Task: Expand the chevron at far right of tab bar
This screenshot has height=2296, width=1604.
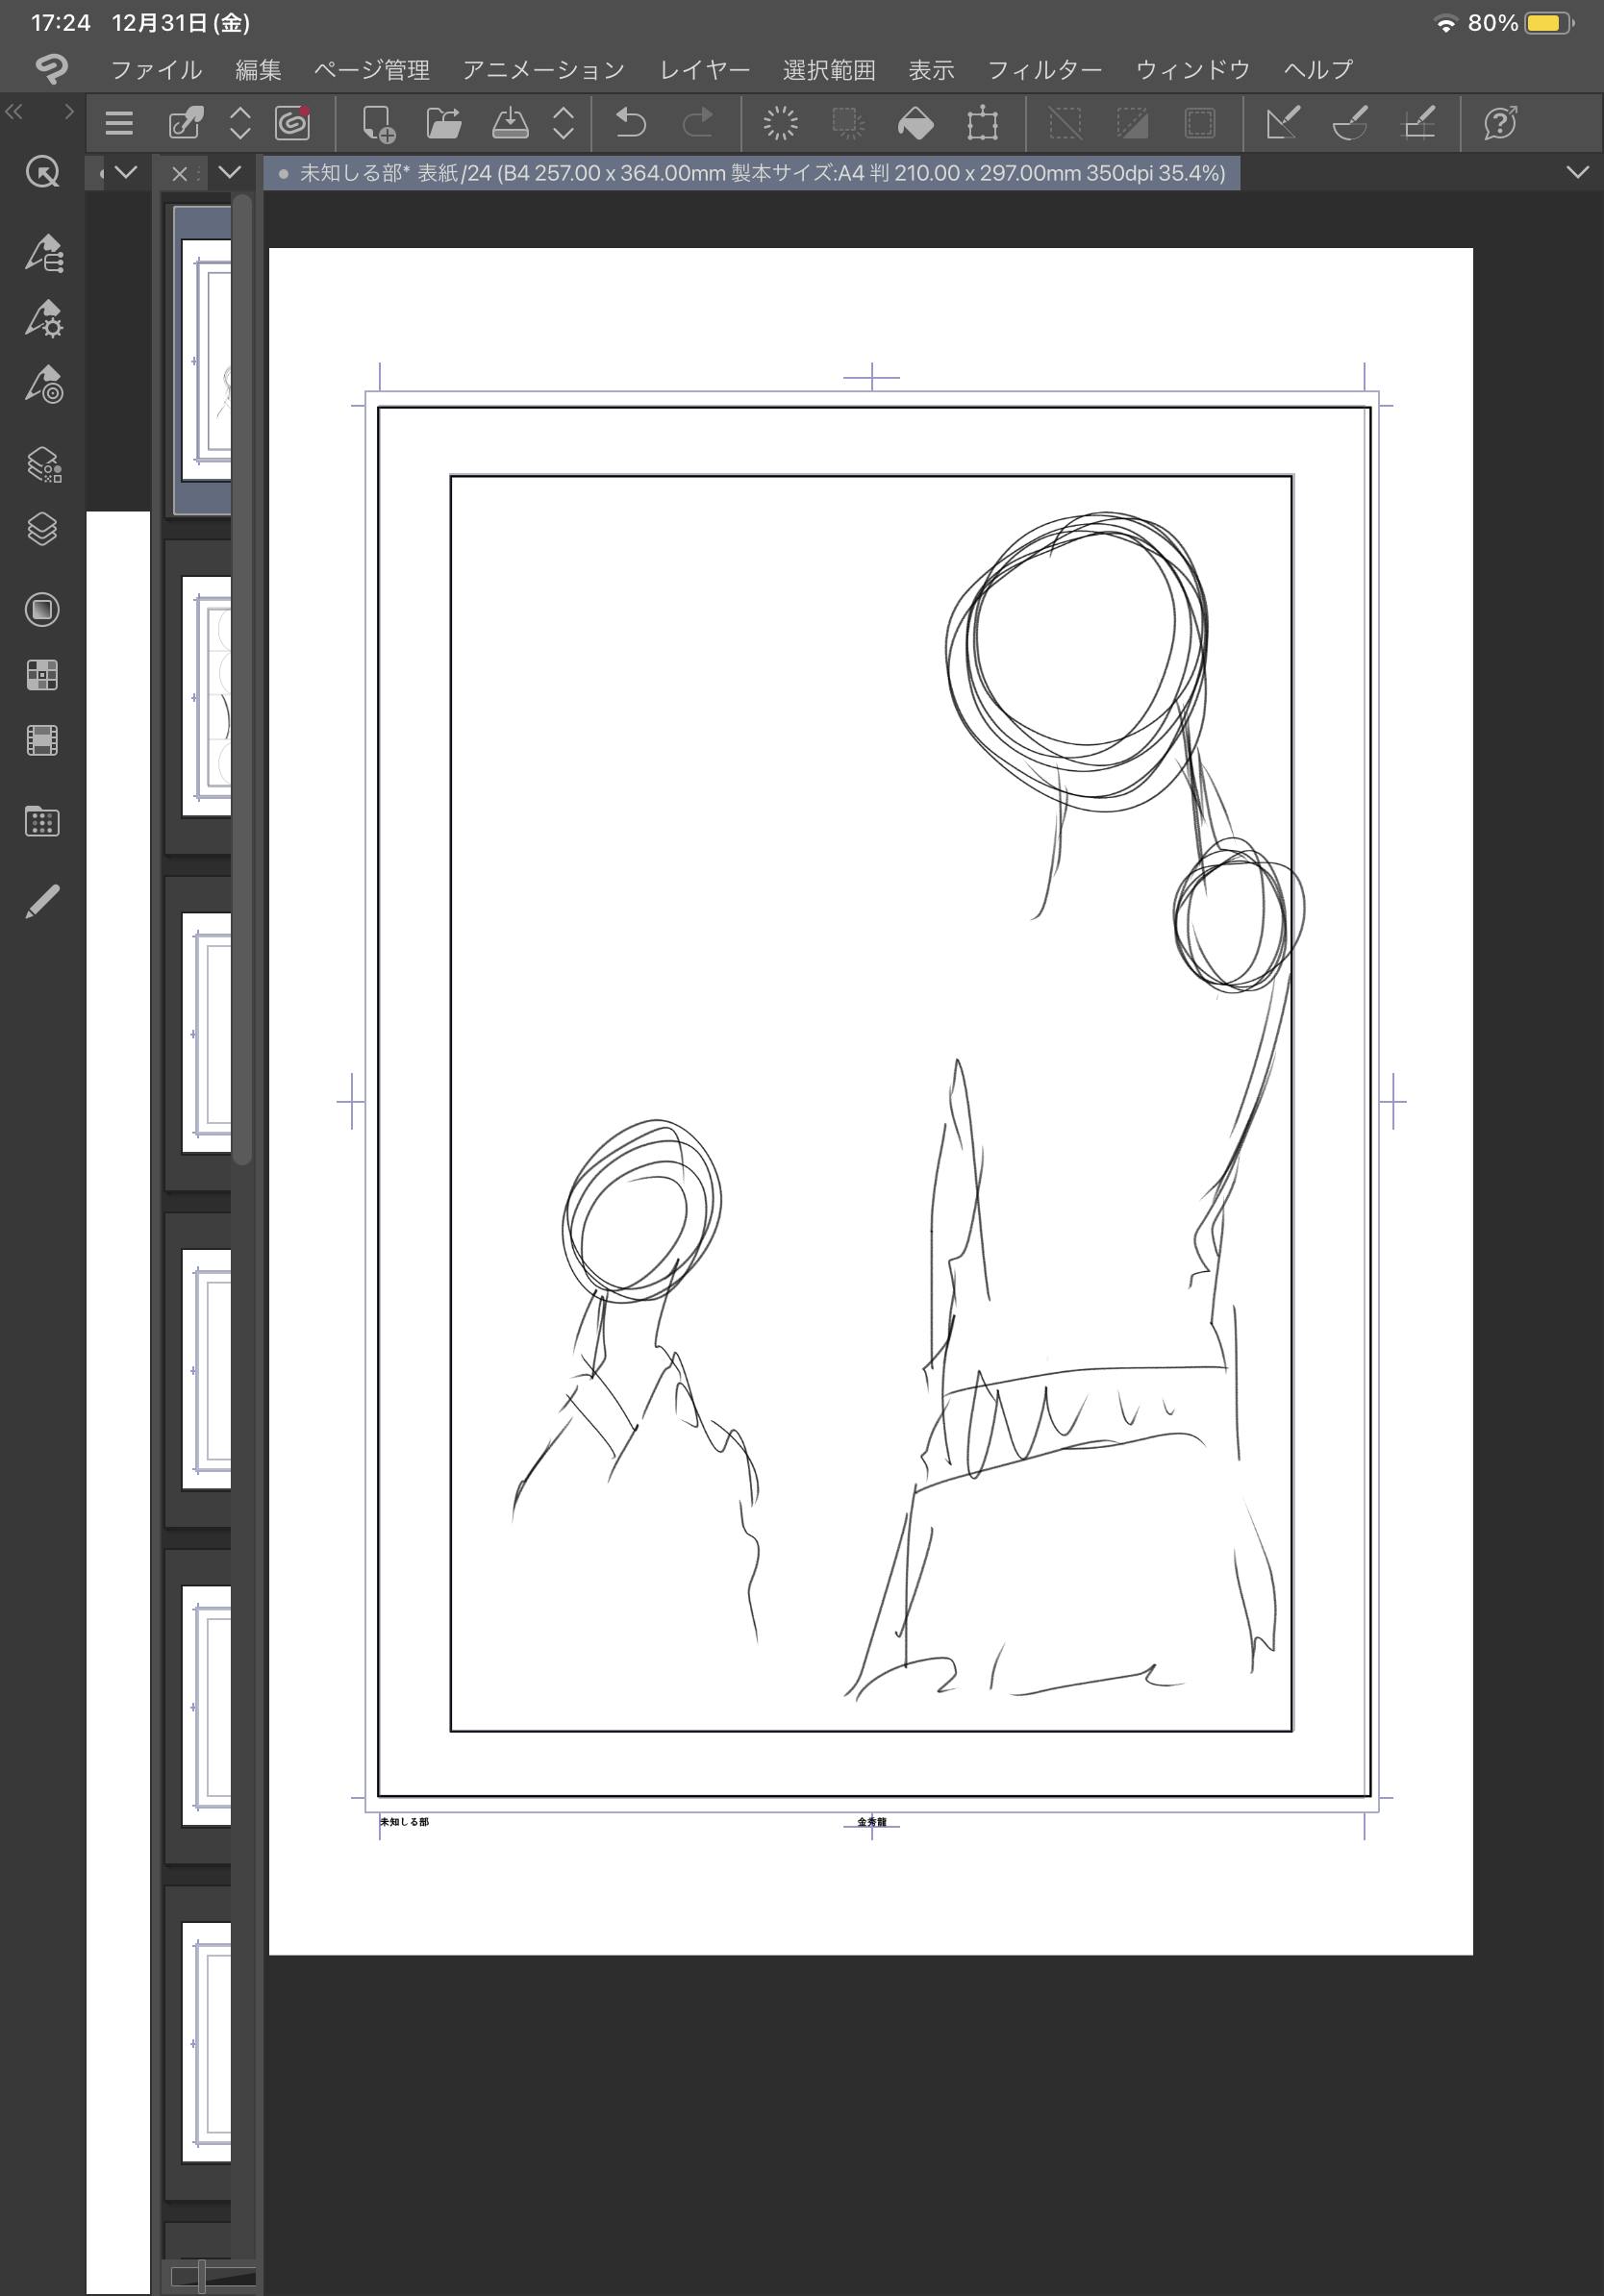Action: 1577,172
